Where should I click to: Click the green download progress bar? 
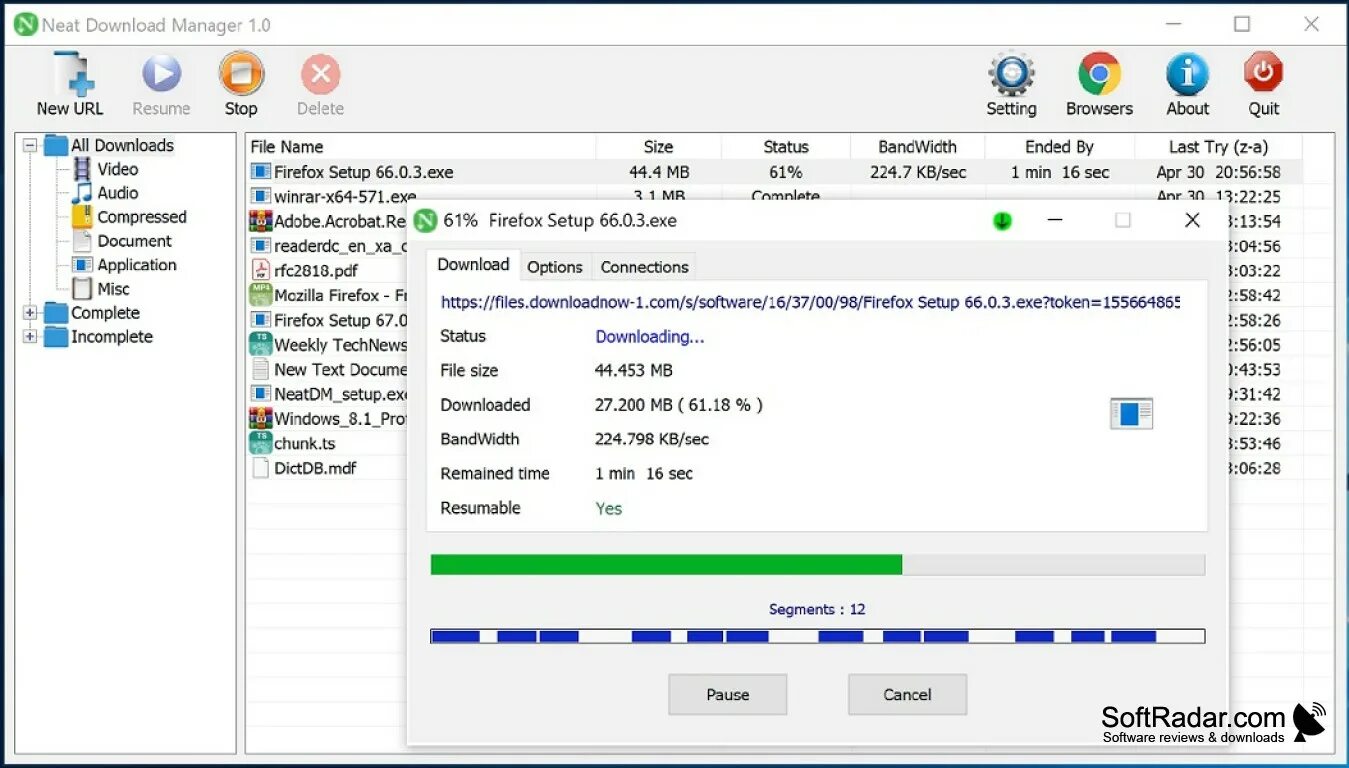tap(817, 565)
